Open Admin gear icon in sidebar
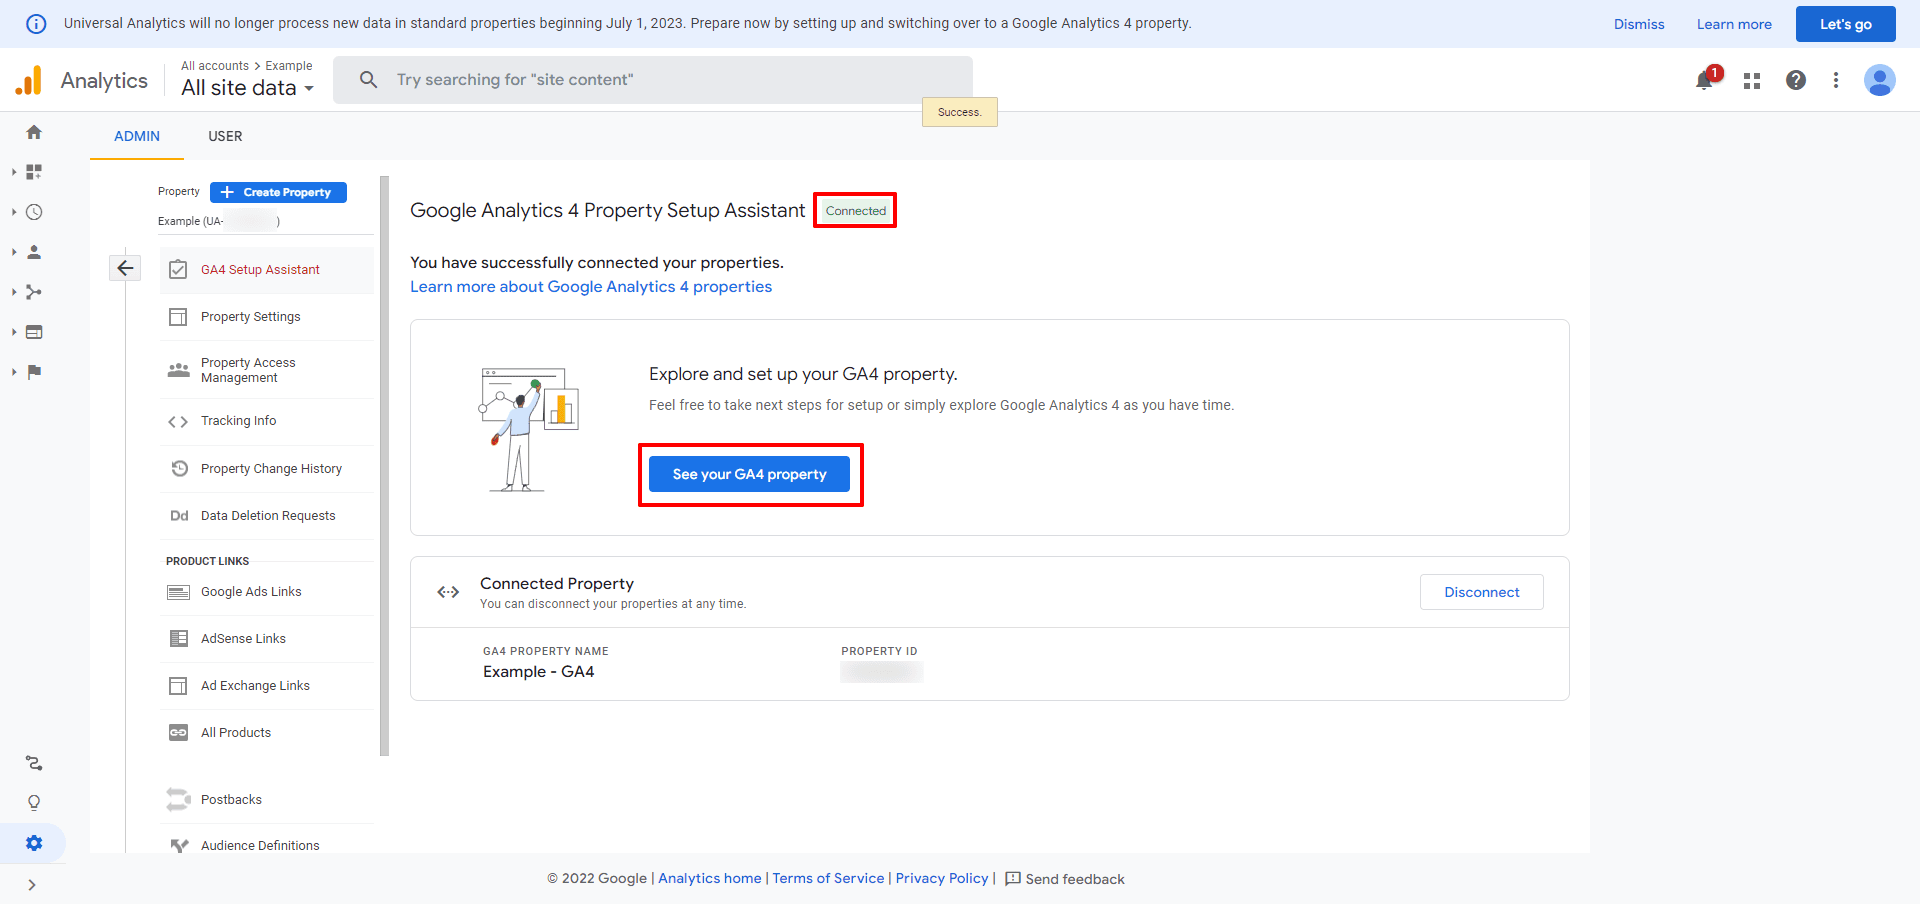Screen dimensions: 1920x904 point(34,843)
